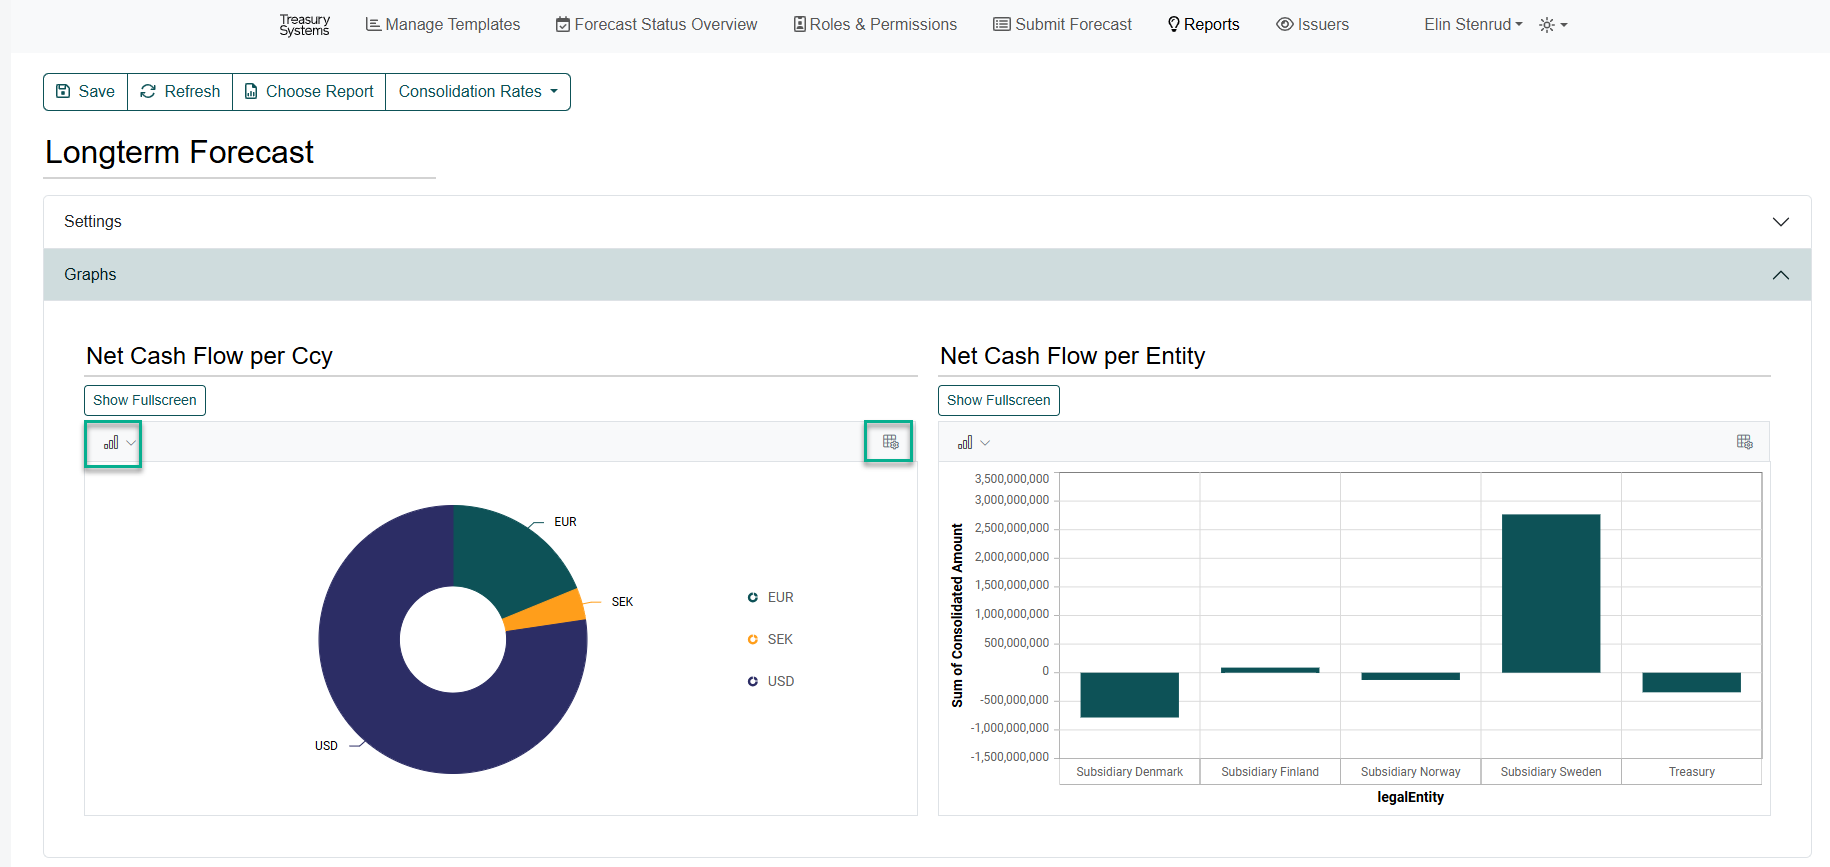Click table view icon on Ccy chart
Viewport: 1830px width, 867px height.
point(890,442)
